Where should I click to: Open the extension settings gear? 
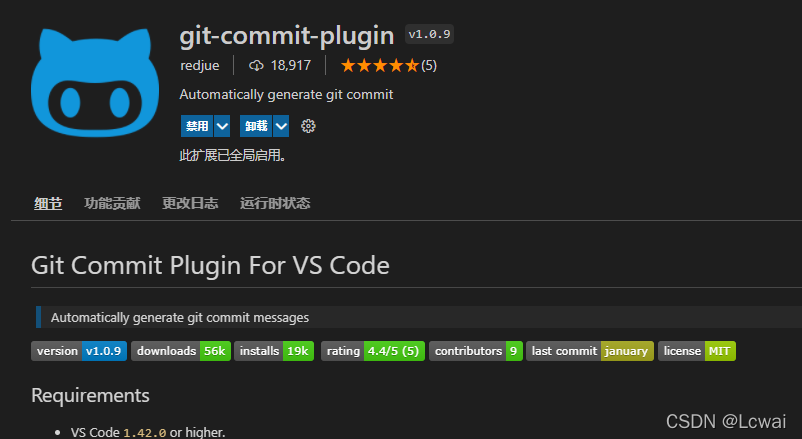[x=308, y=126]
